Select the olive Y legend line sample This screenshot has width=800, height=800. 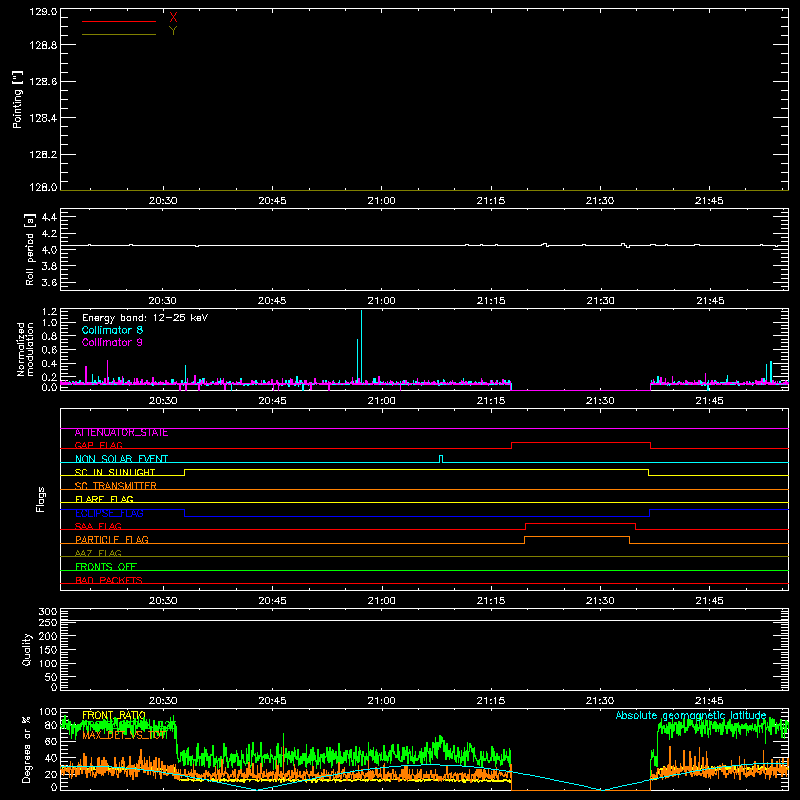(x=119, y=34)
